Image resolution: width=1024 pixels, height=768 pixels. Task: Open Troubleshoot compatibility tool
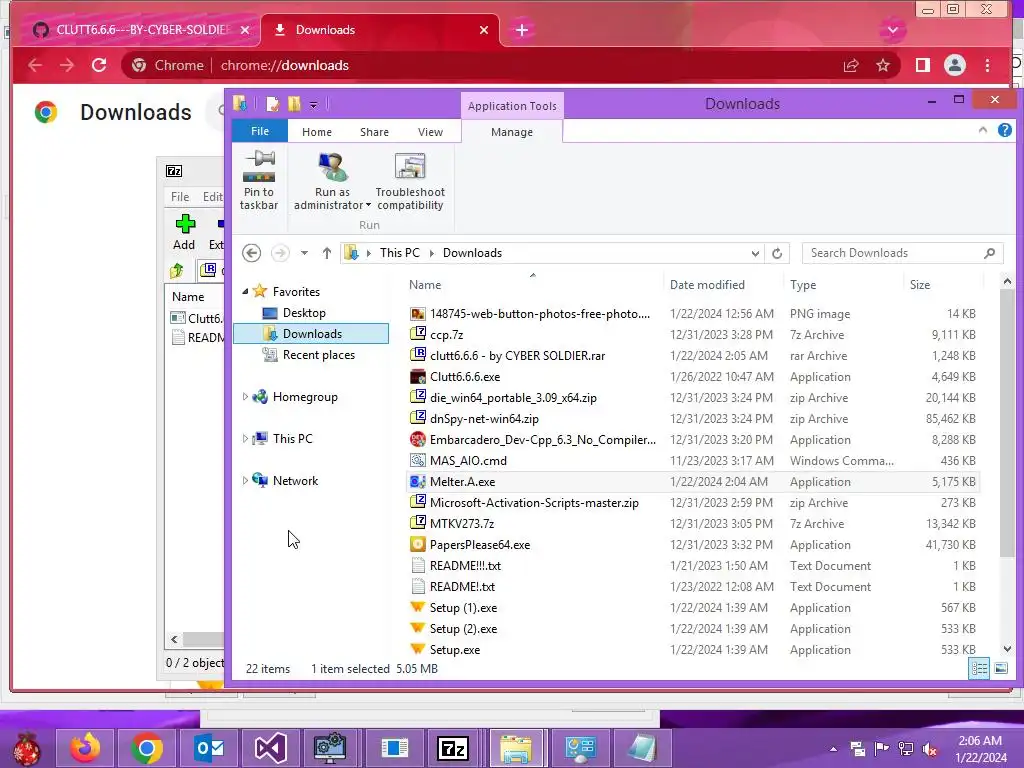[410, 181]
